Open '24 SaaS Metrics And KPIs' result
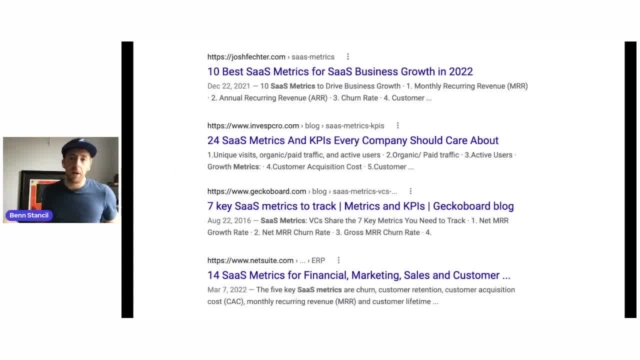The height and width of the screenshot is (360, 640). [353, 140]
